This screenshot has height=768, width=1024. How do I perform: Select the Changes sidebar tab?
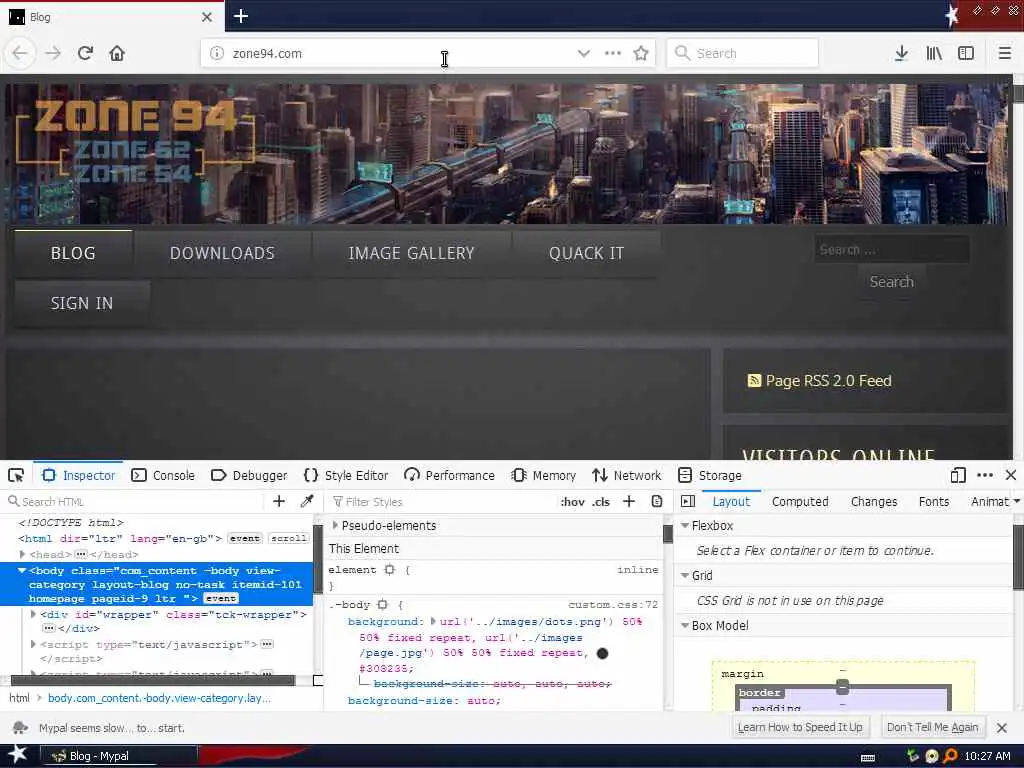(874, 502)
